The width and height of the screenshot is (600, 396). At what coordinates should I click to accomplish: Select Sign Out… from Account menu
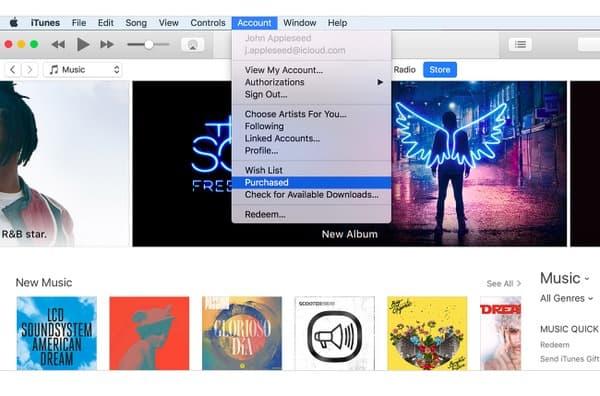(311, 95)
